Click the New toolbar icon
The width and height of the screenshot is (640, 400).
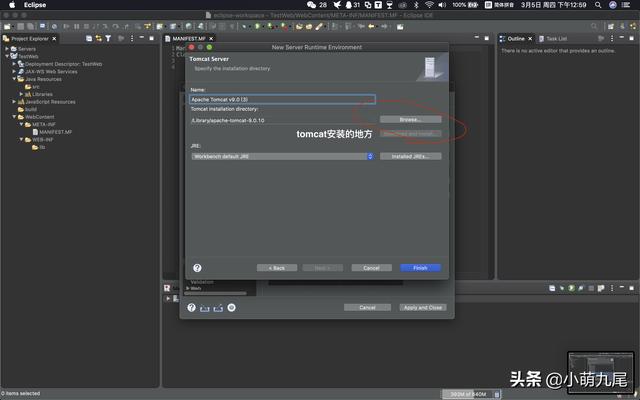[x=7, y=27]
